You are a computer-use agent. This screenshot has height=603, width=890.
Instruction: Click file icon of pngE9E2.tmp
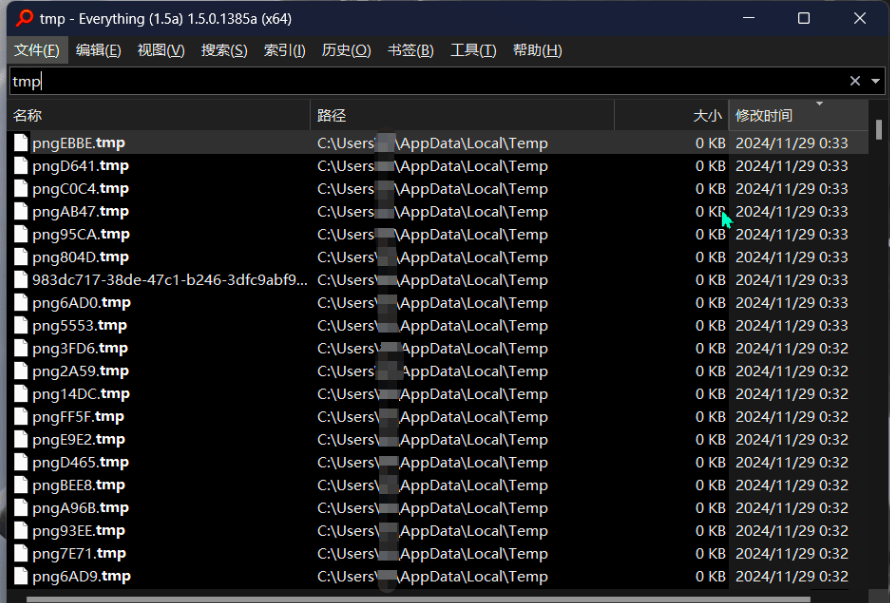tap(21, 439)
